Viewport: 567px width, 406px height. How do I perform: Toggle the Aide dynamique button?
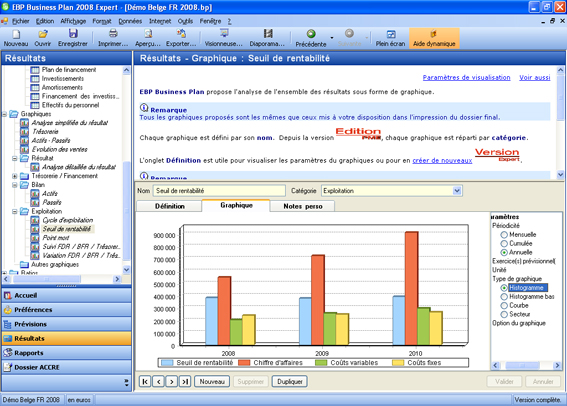tap(434, 38)
